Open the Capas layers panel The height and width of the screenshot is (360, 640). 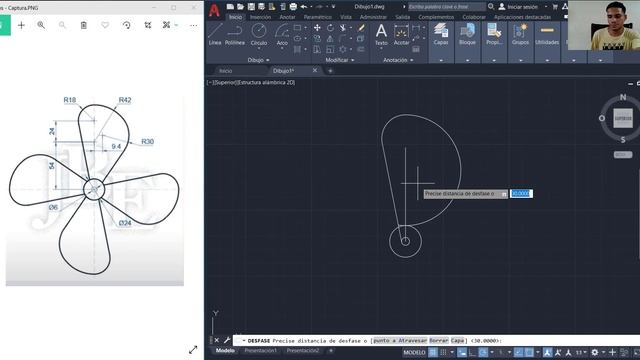[x=441, y=34]
